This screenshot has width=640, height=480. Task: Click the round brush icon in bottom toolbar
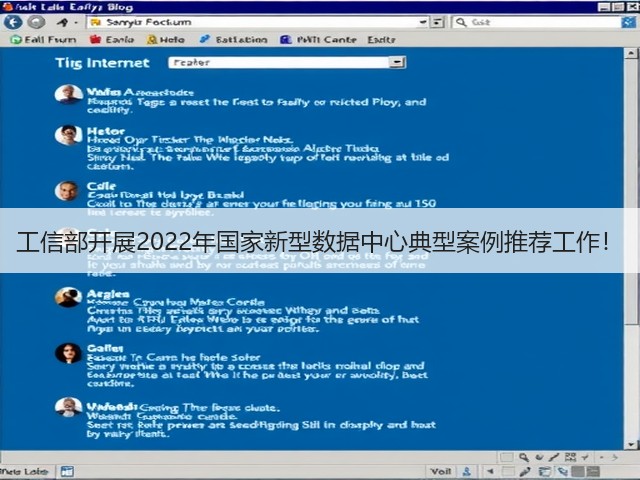coord(539,458)
